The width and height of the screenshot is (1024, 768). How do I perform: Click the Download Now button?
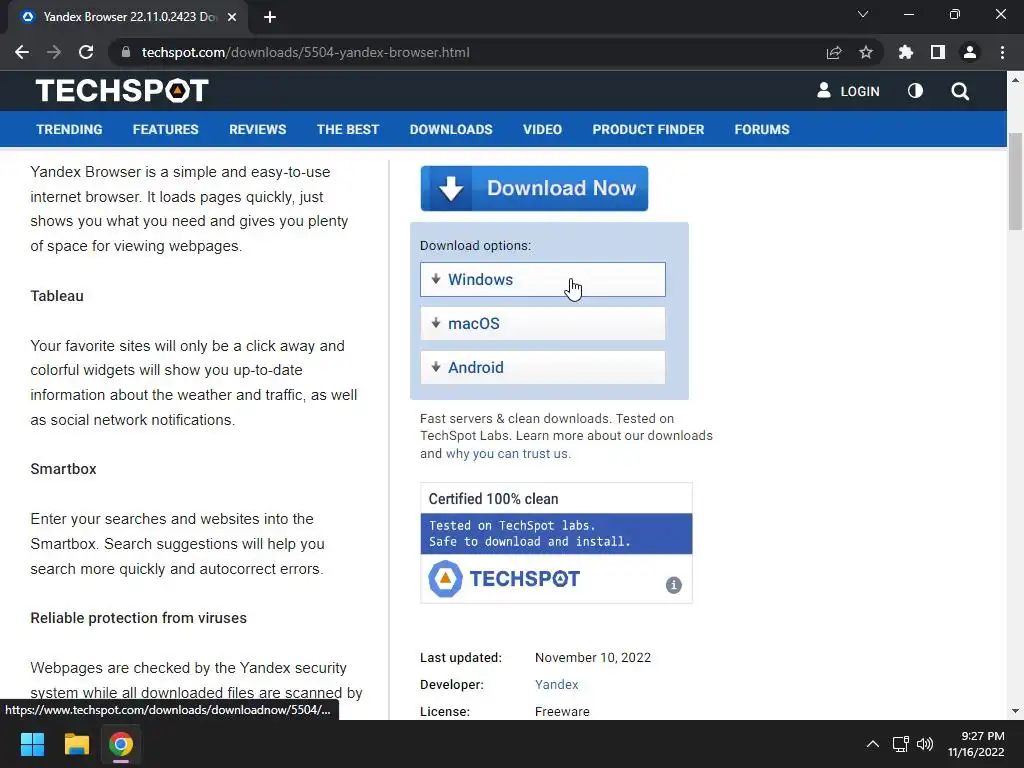[x=534, y=188]
